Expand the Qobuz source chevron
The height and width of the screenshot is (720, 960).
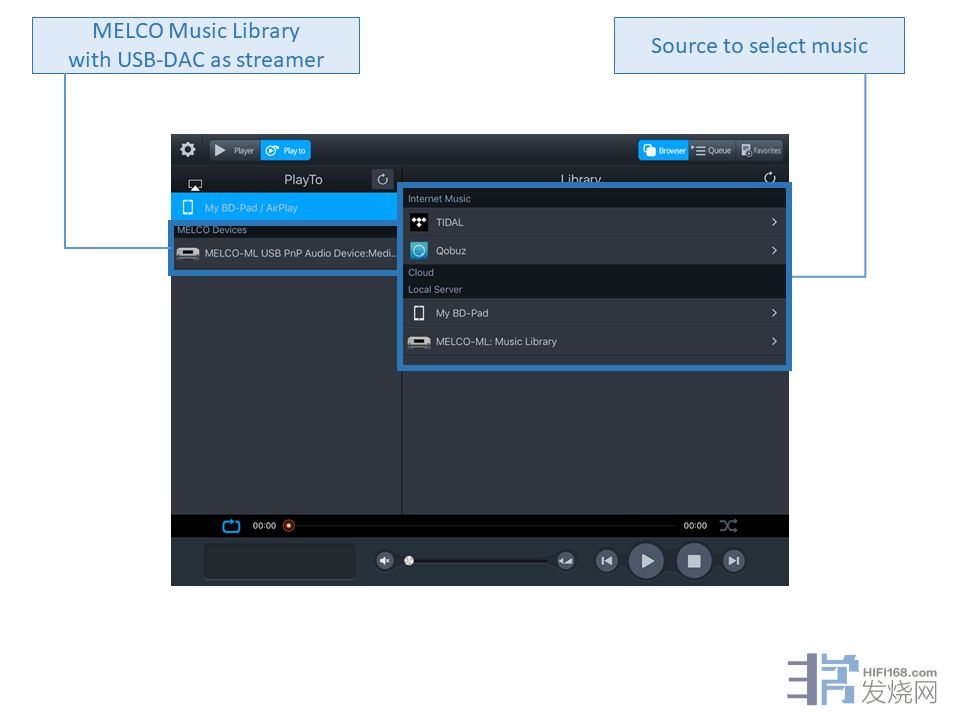(x=774, y=251)
